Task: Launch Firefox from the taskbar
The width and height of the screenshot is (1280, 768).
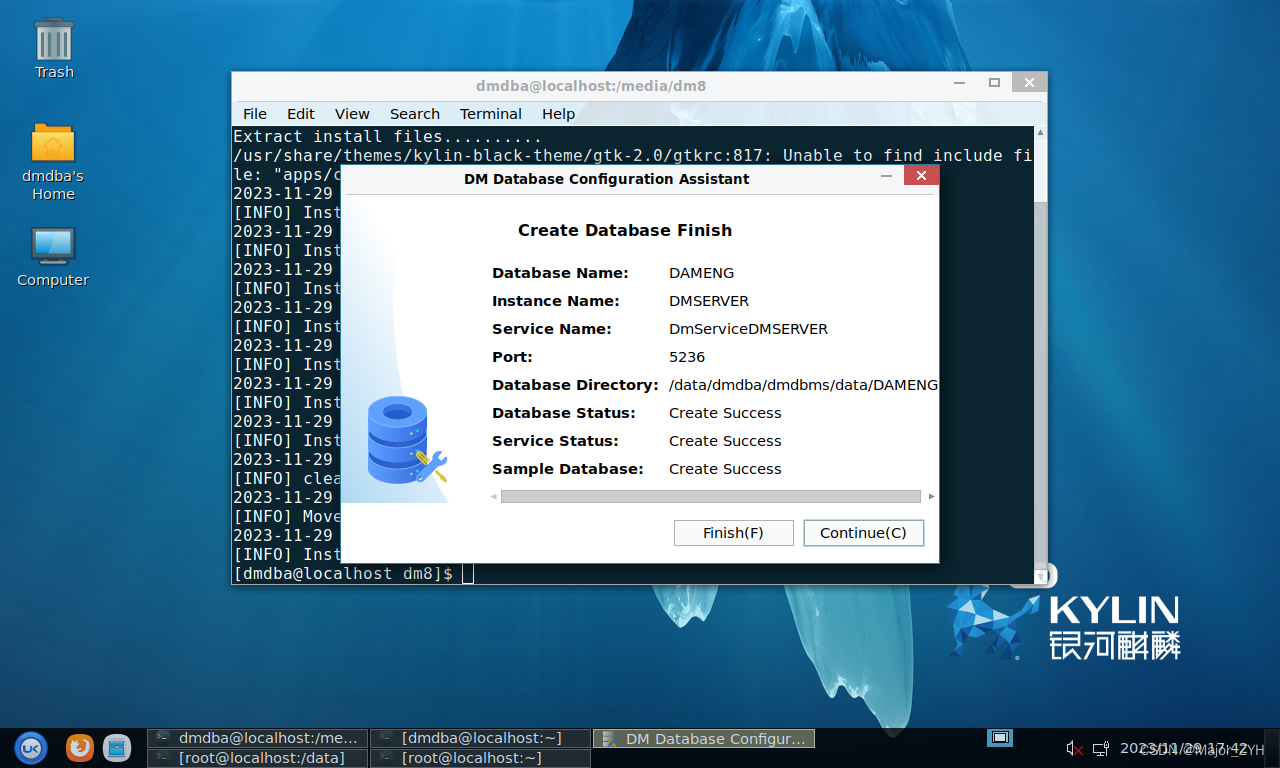Action: (80, 747)
